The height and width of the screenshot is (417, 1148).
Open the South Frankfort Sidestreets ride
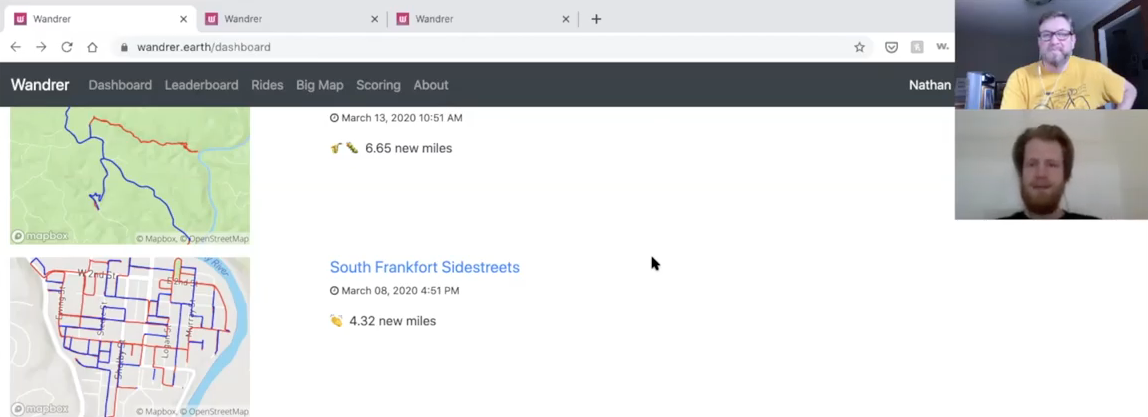pyautogui.click(x=425, y=267)
